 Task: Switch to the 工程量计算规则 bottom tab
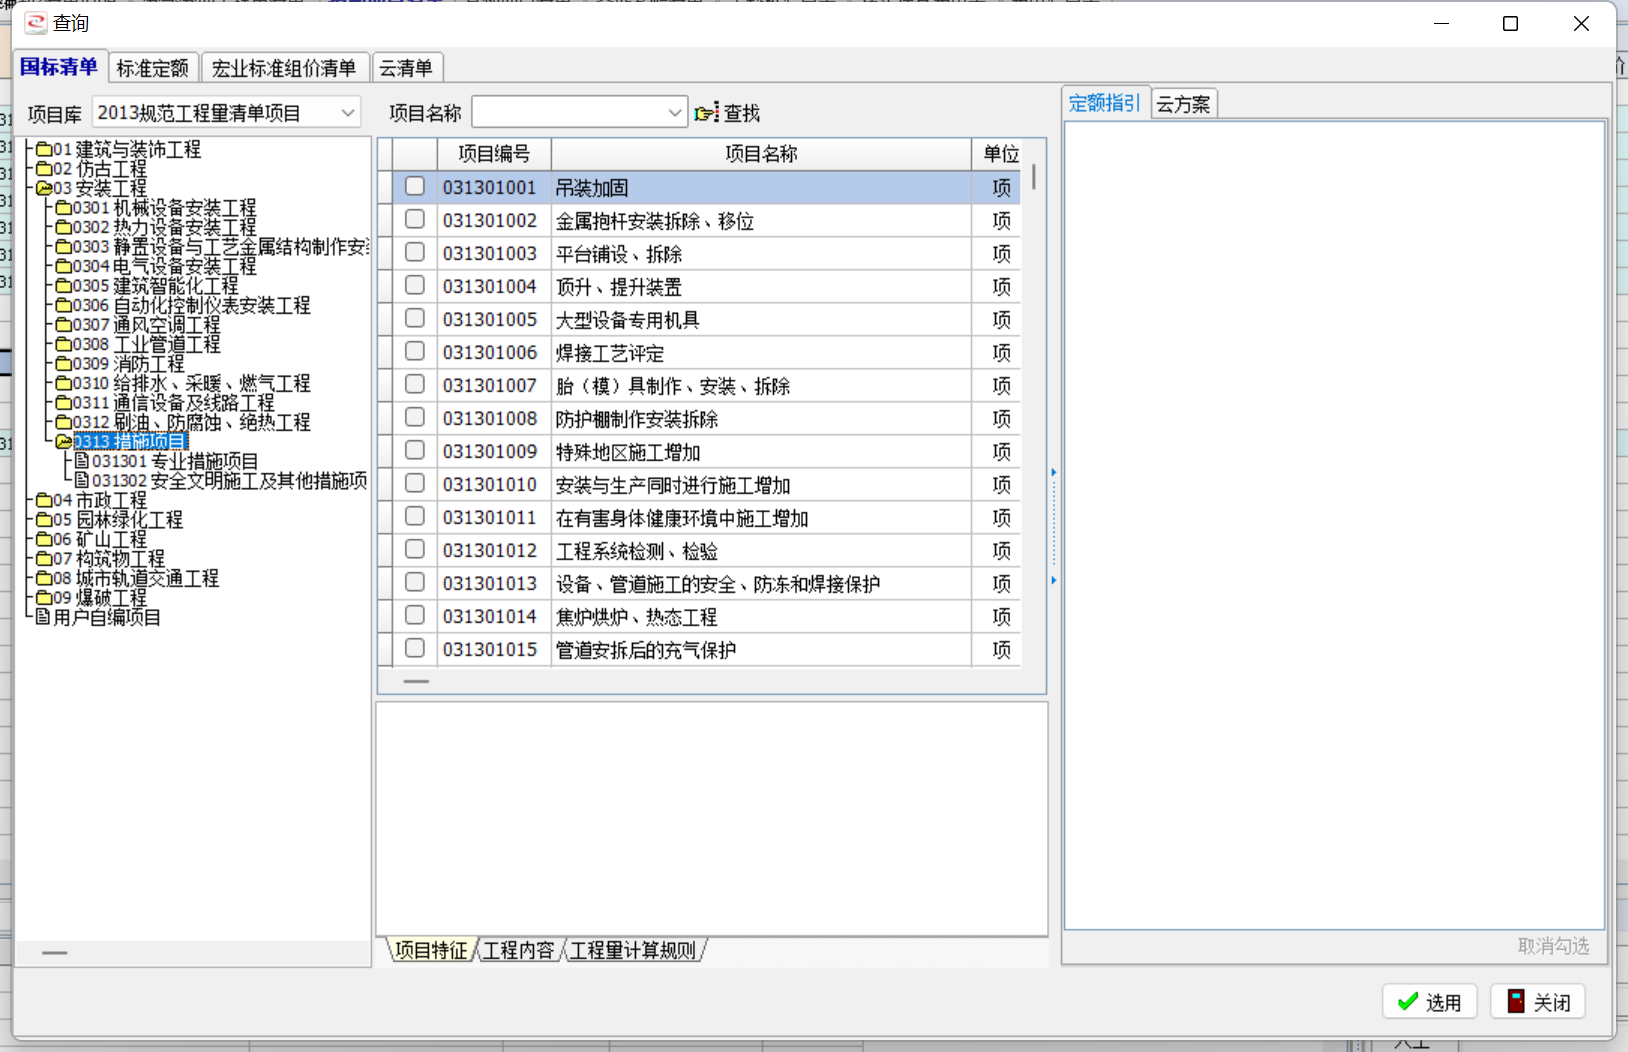pyautogui.click(x=633, y=951)
